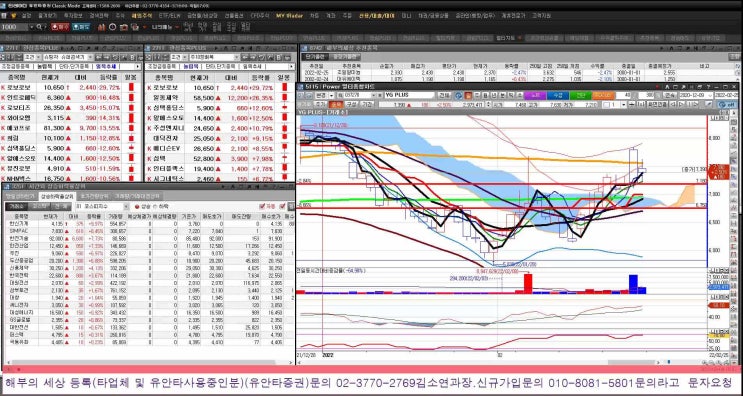The height and width of the screenshot is (396, 743).
Task: Select the active second tab in ranking window
Action: tap(57, 196)
